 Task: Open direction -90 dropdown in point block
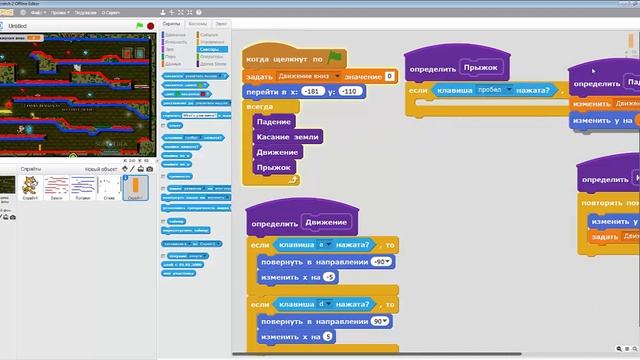point(387,262)
